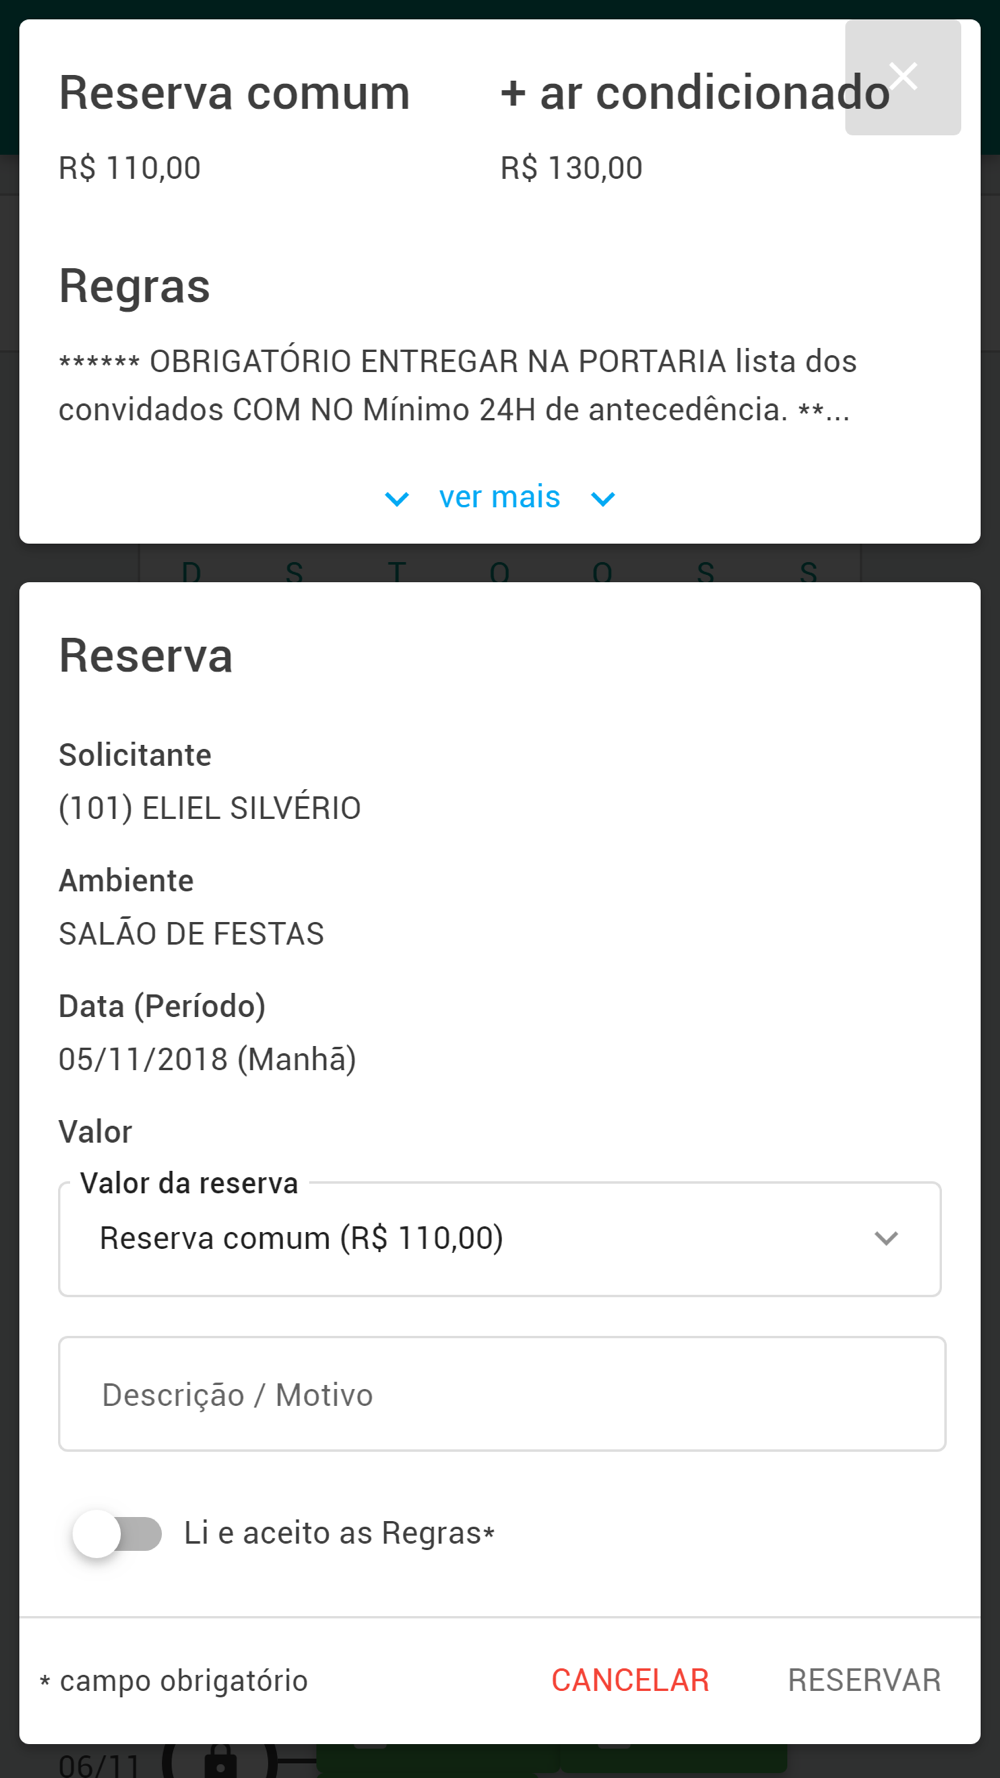The image size is (1000, 1778).
Task: Expand rules with 'ver mais' link
Action: [499, 497]
